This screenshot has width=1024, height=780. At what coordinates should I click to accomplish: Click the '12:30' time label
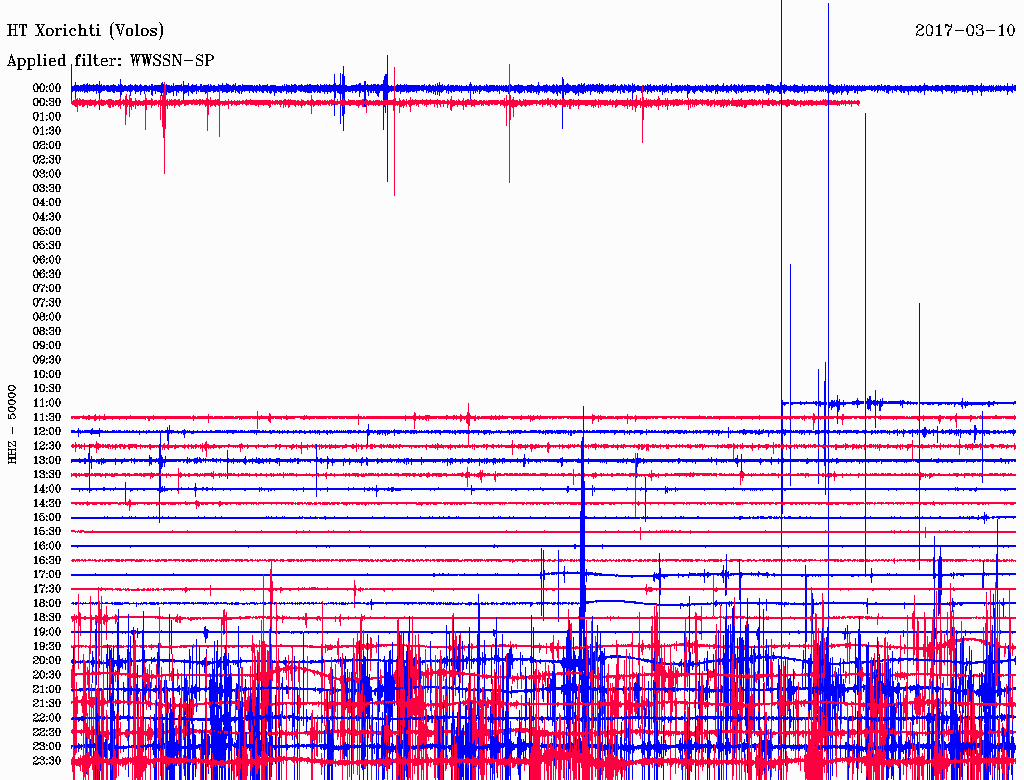click(47, 446)
